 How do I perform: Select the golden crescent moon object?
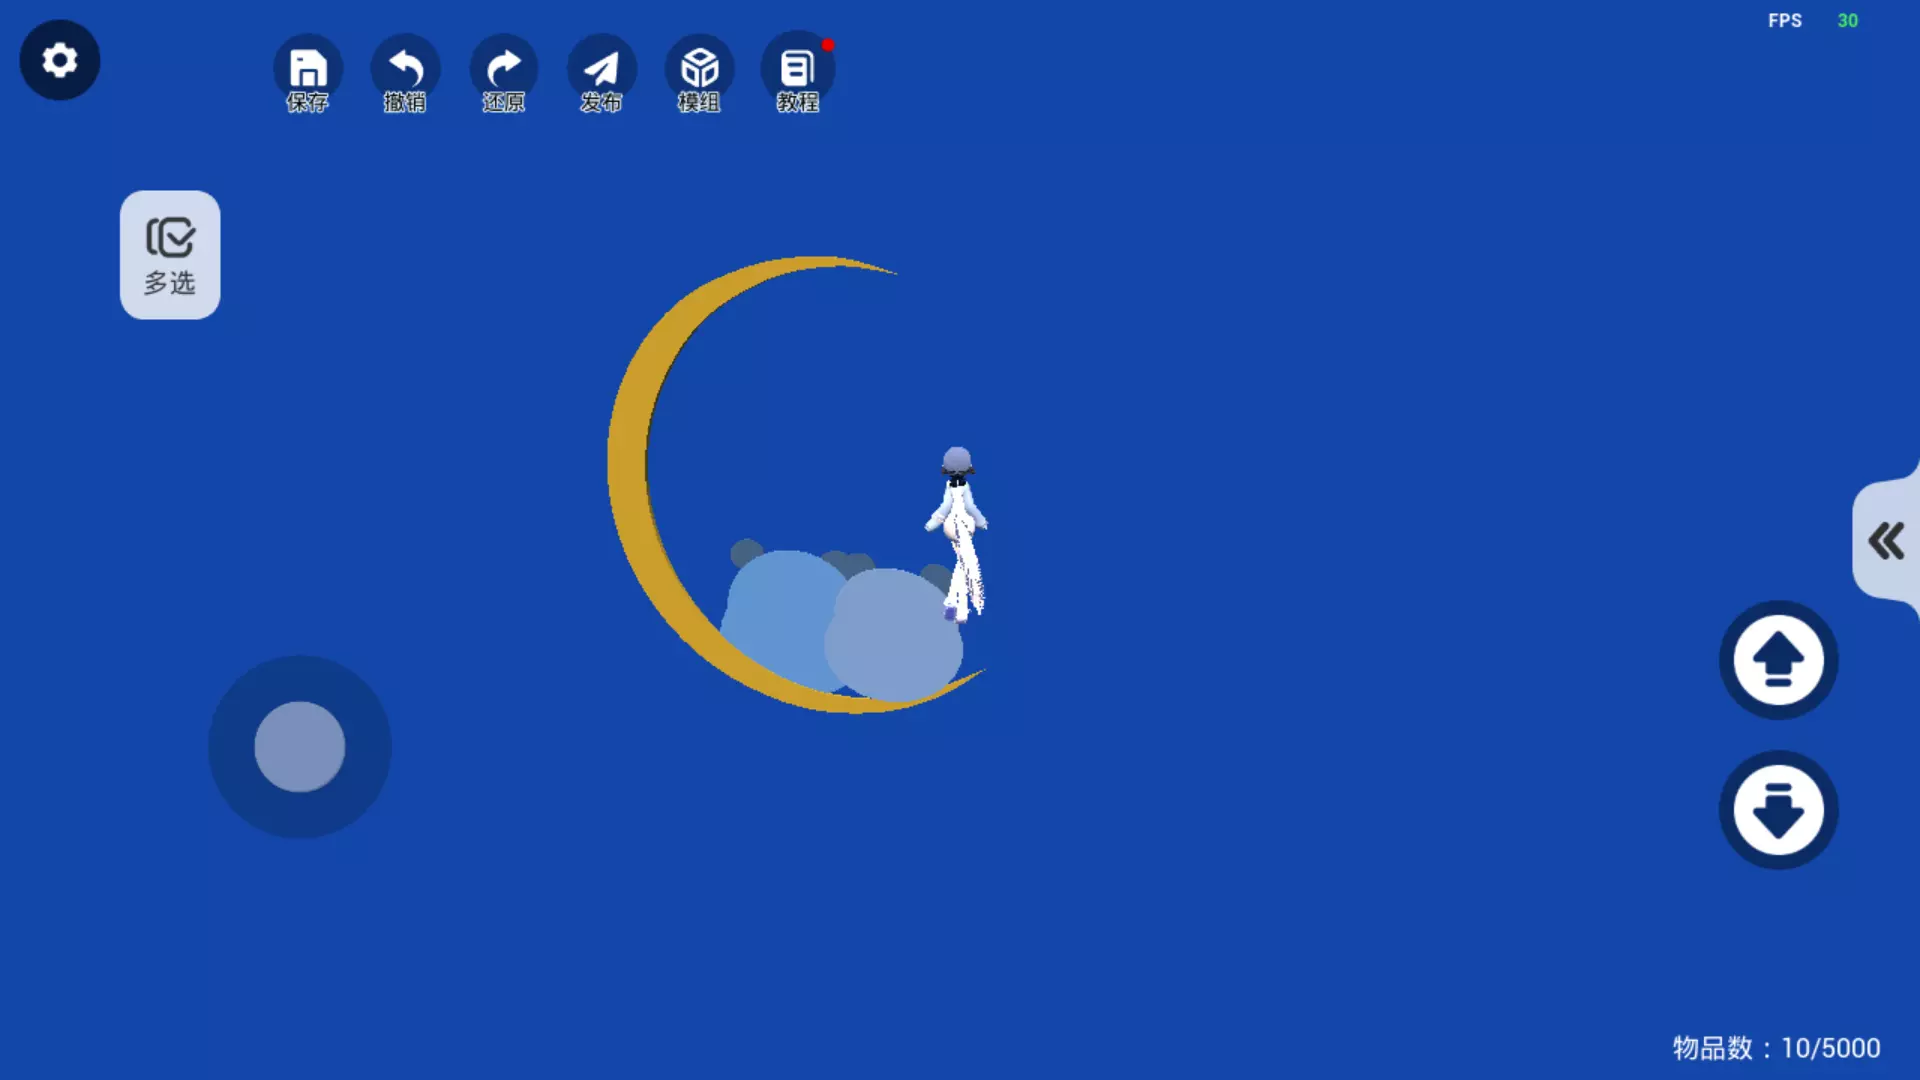point(630,460)
